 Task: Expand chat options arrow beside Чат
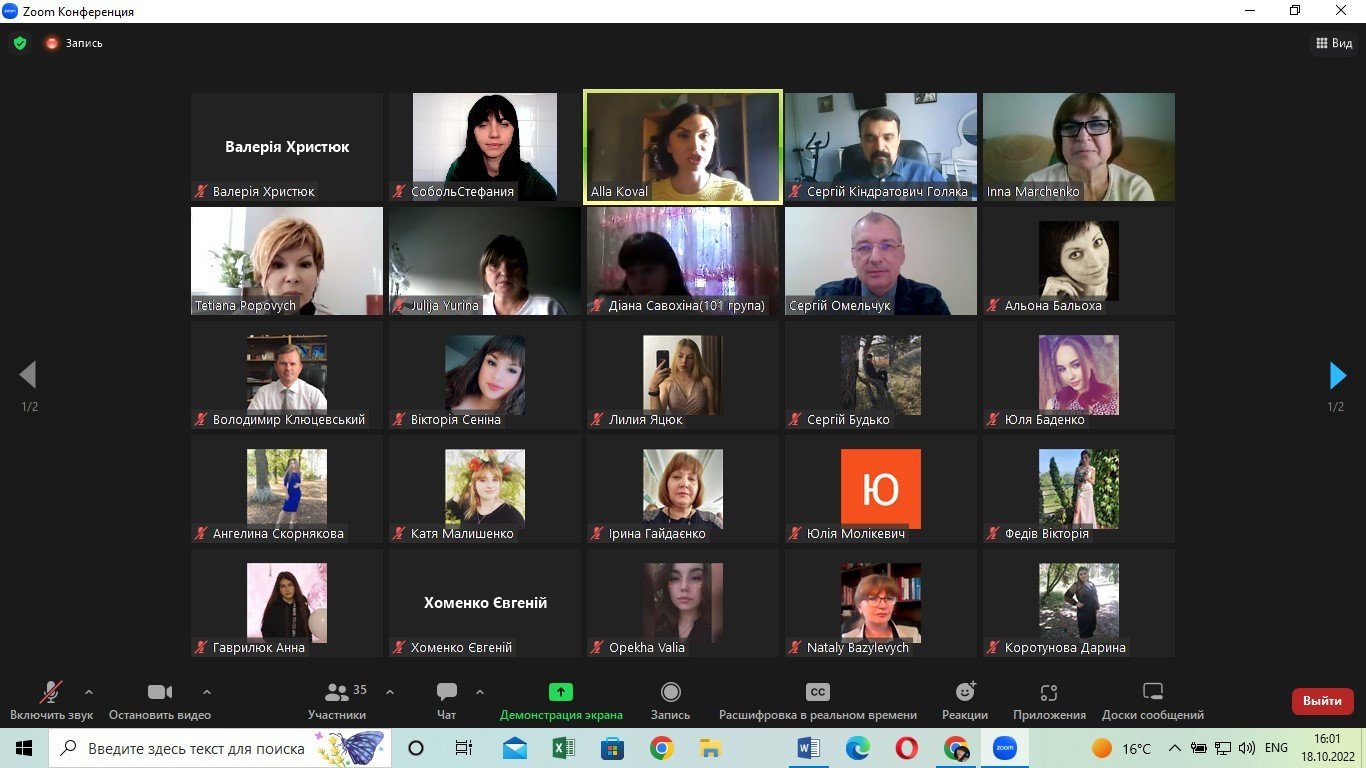[x=480, y=691]
